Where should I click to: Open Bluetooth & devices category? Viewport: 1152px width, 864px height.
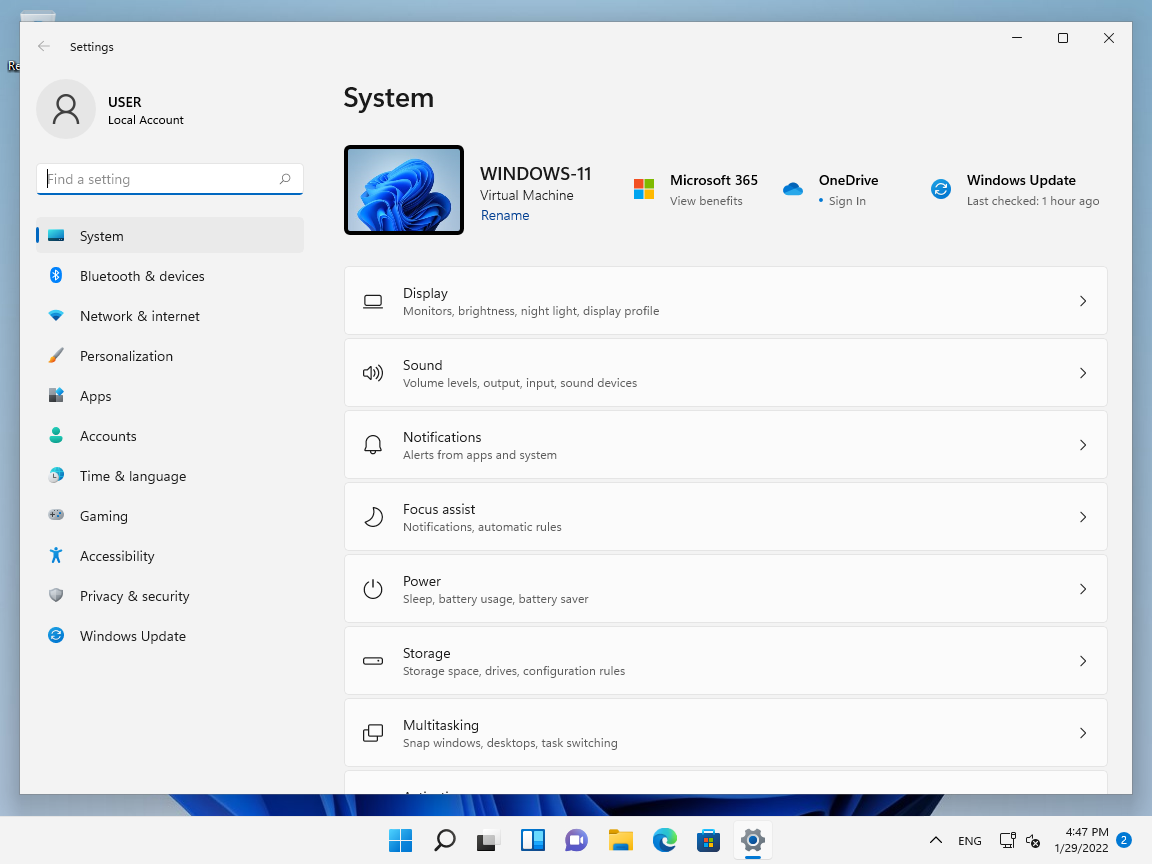coord(170,276)
